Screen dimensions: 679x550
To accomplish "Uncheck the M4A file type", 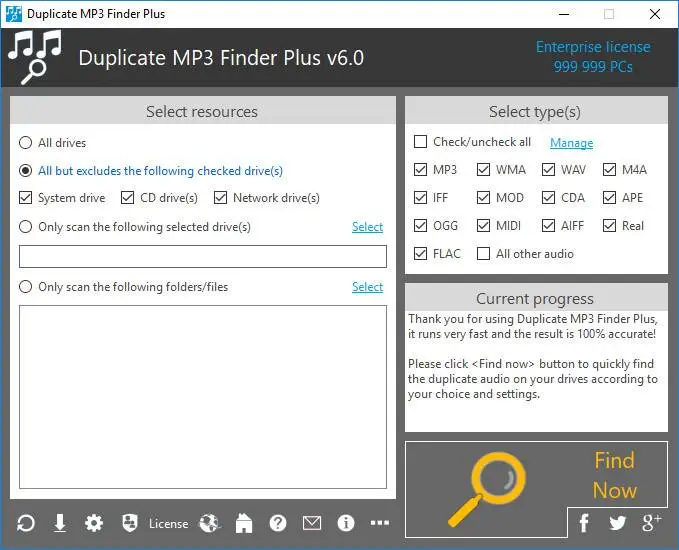I will click(609, 169).
